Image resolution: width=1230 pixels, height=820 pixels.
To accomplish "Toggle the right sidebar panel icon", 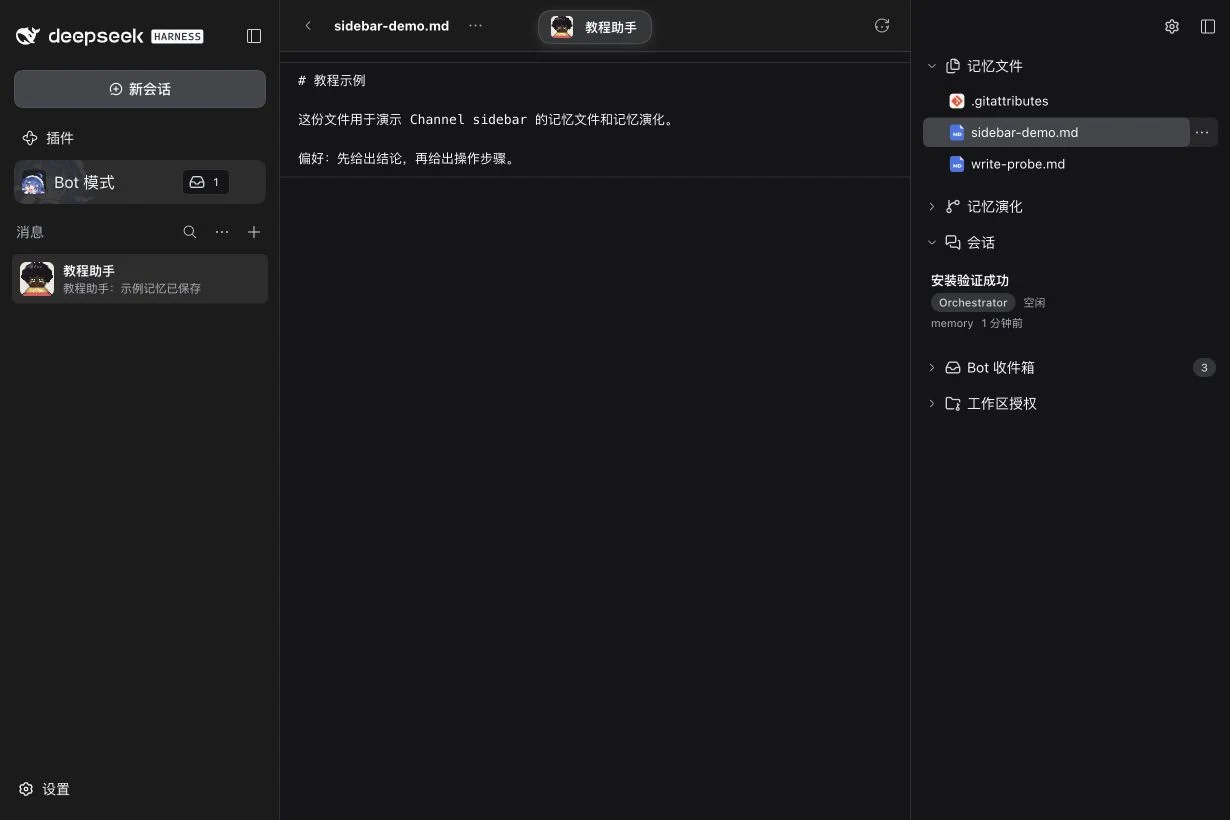I will (1208, 27).
